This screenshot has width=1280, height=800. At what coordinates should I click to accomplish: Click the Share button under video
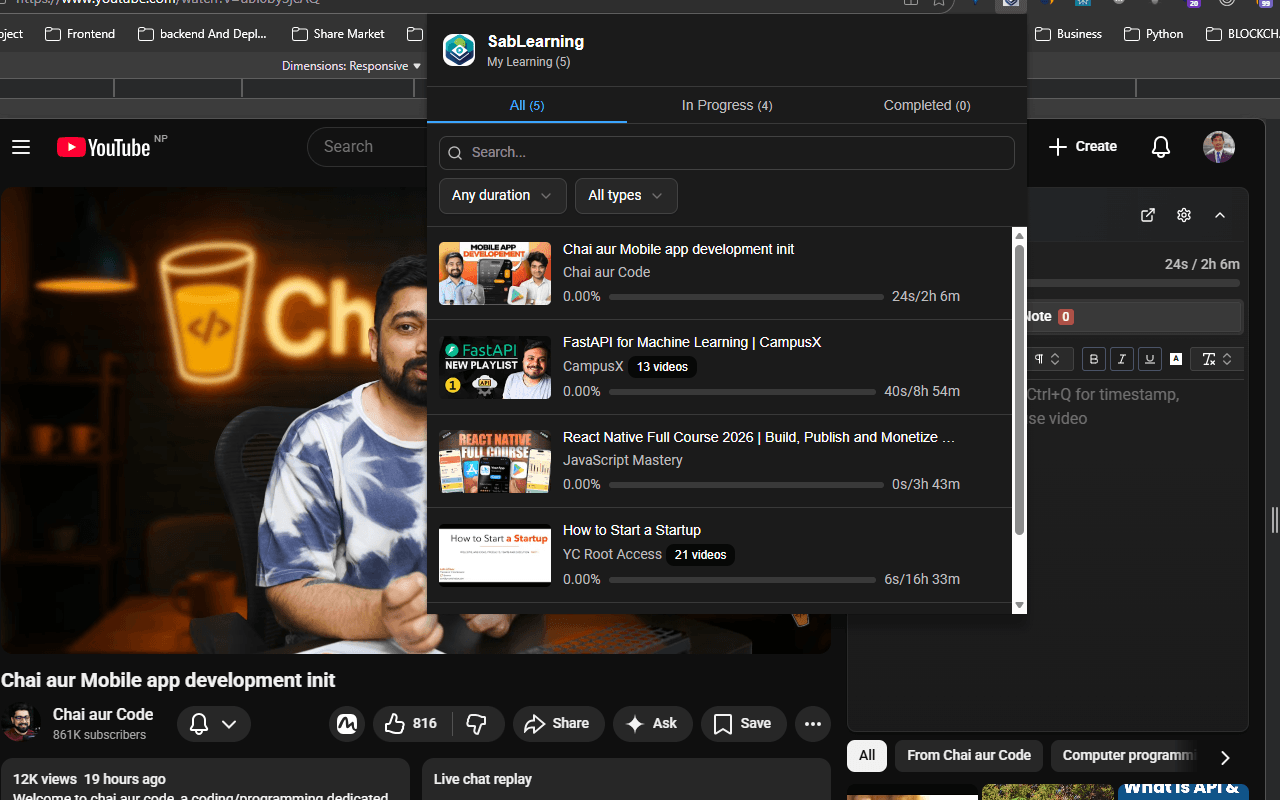pyautogui.click(x=558, y=723)
